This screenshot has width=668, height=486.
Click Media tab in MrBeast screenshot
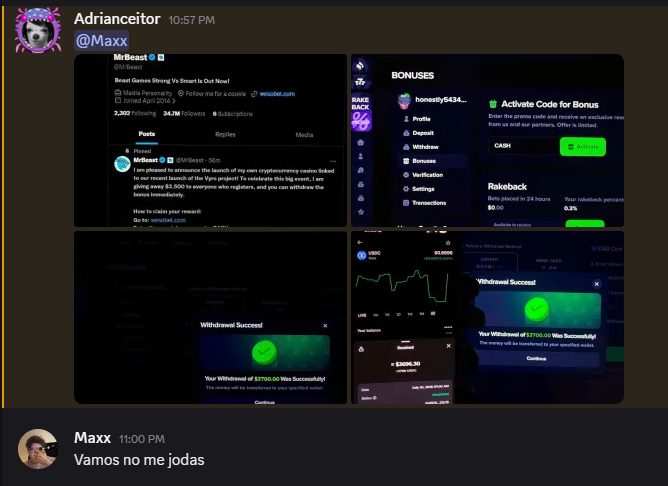[304, 135]
